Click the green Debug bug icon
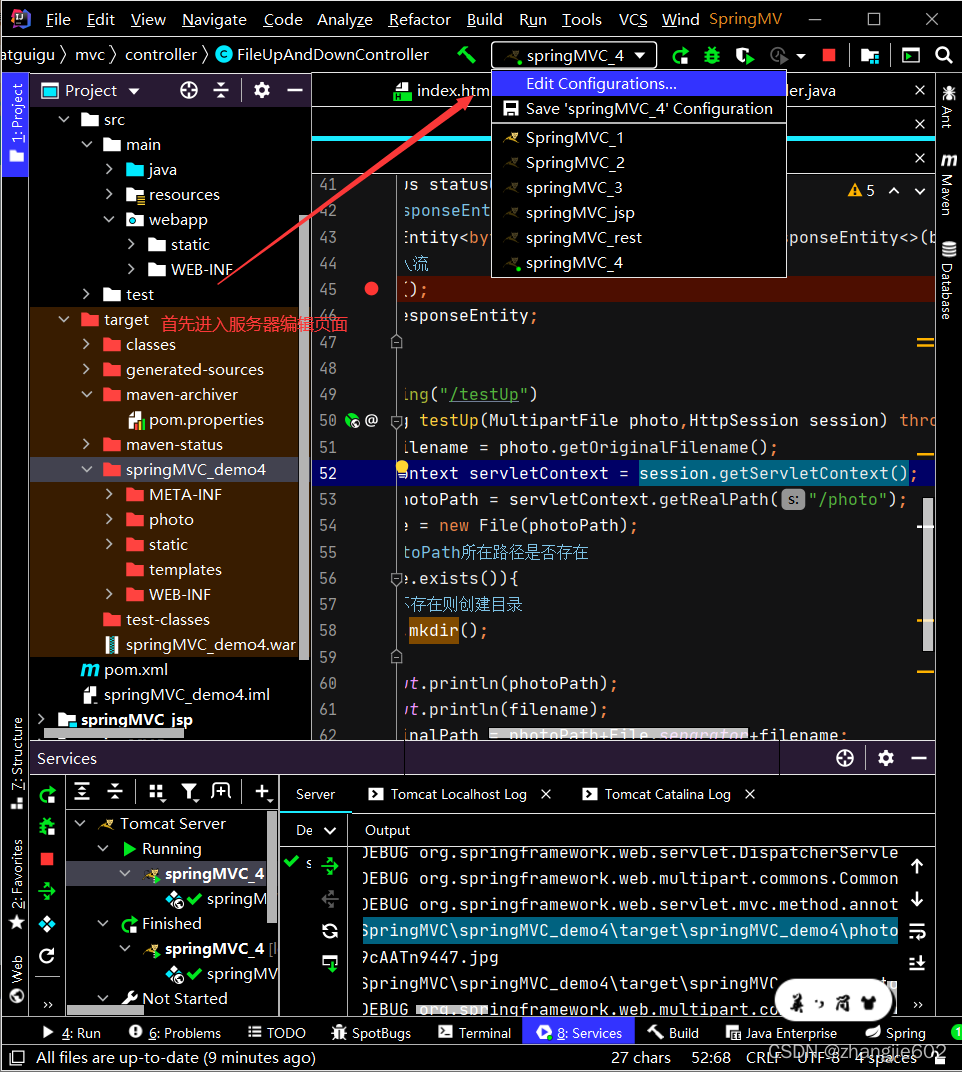This screenshot has width=962, height=1072. point(712,55)
